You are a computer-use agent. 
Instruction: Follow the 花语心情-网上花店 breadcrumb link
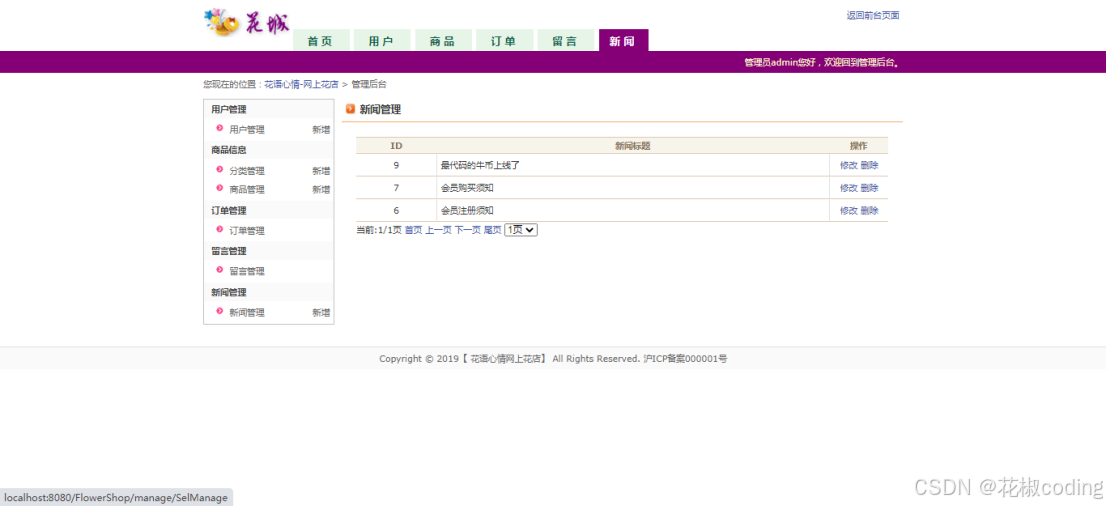click(x=301, y=84)
